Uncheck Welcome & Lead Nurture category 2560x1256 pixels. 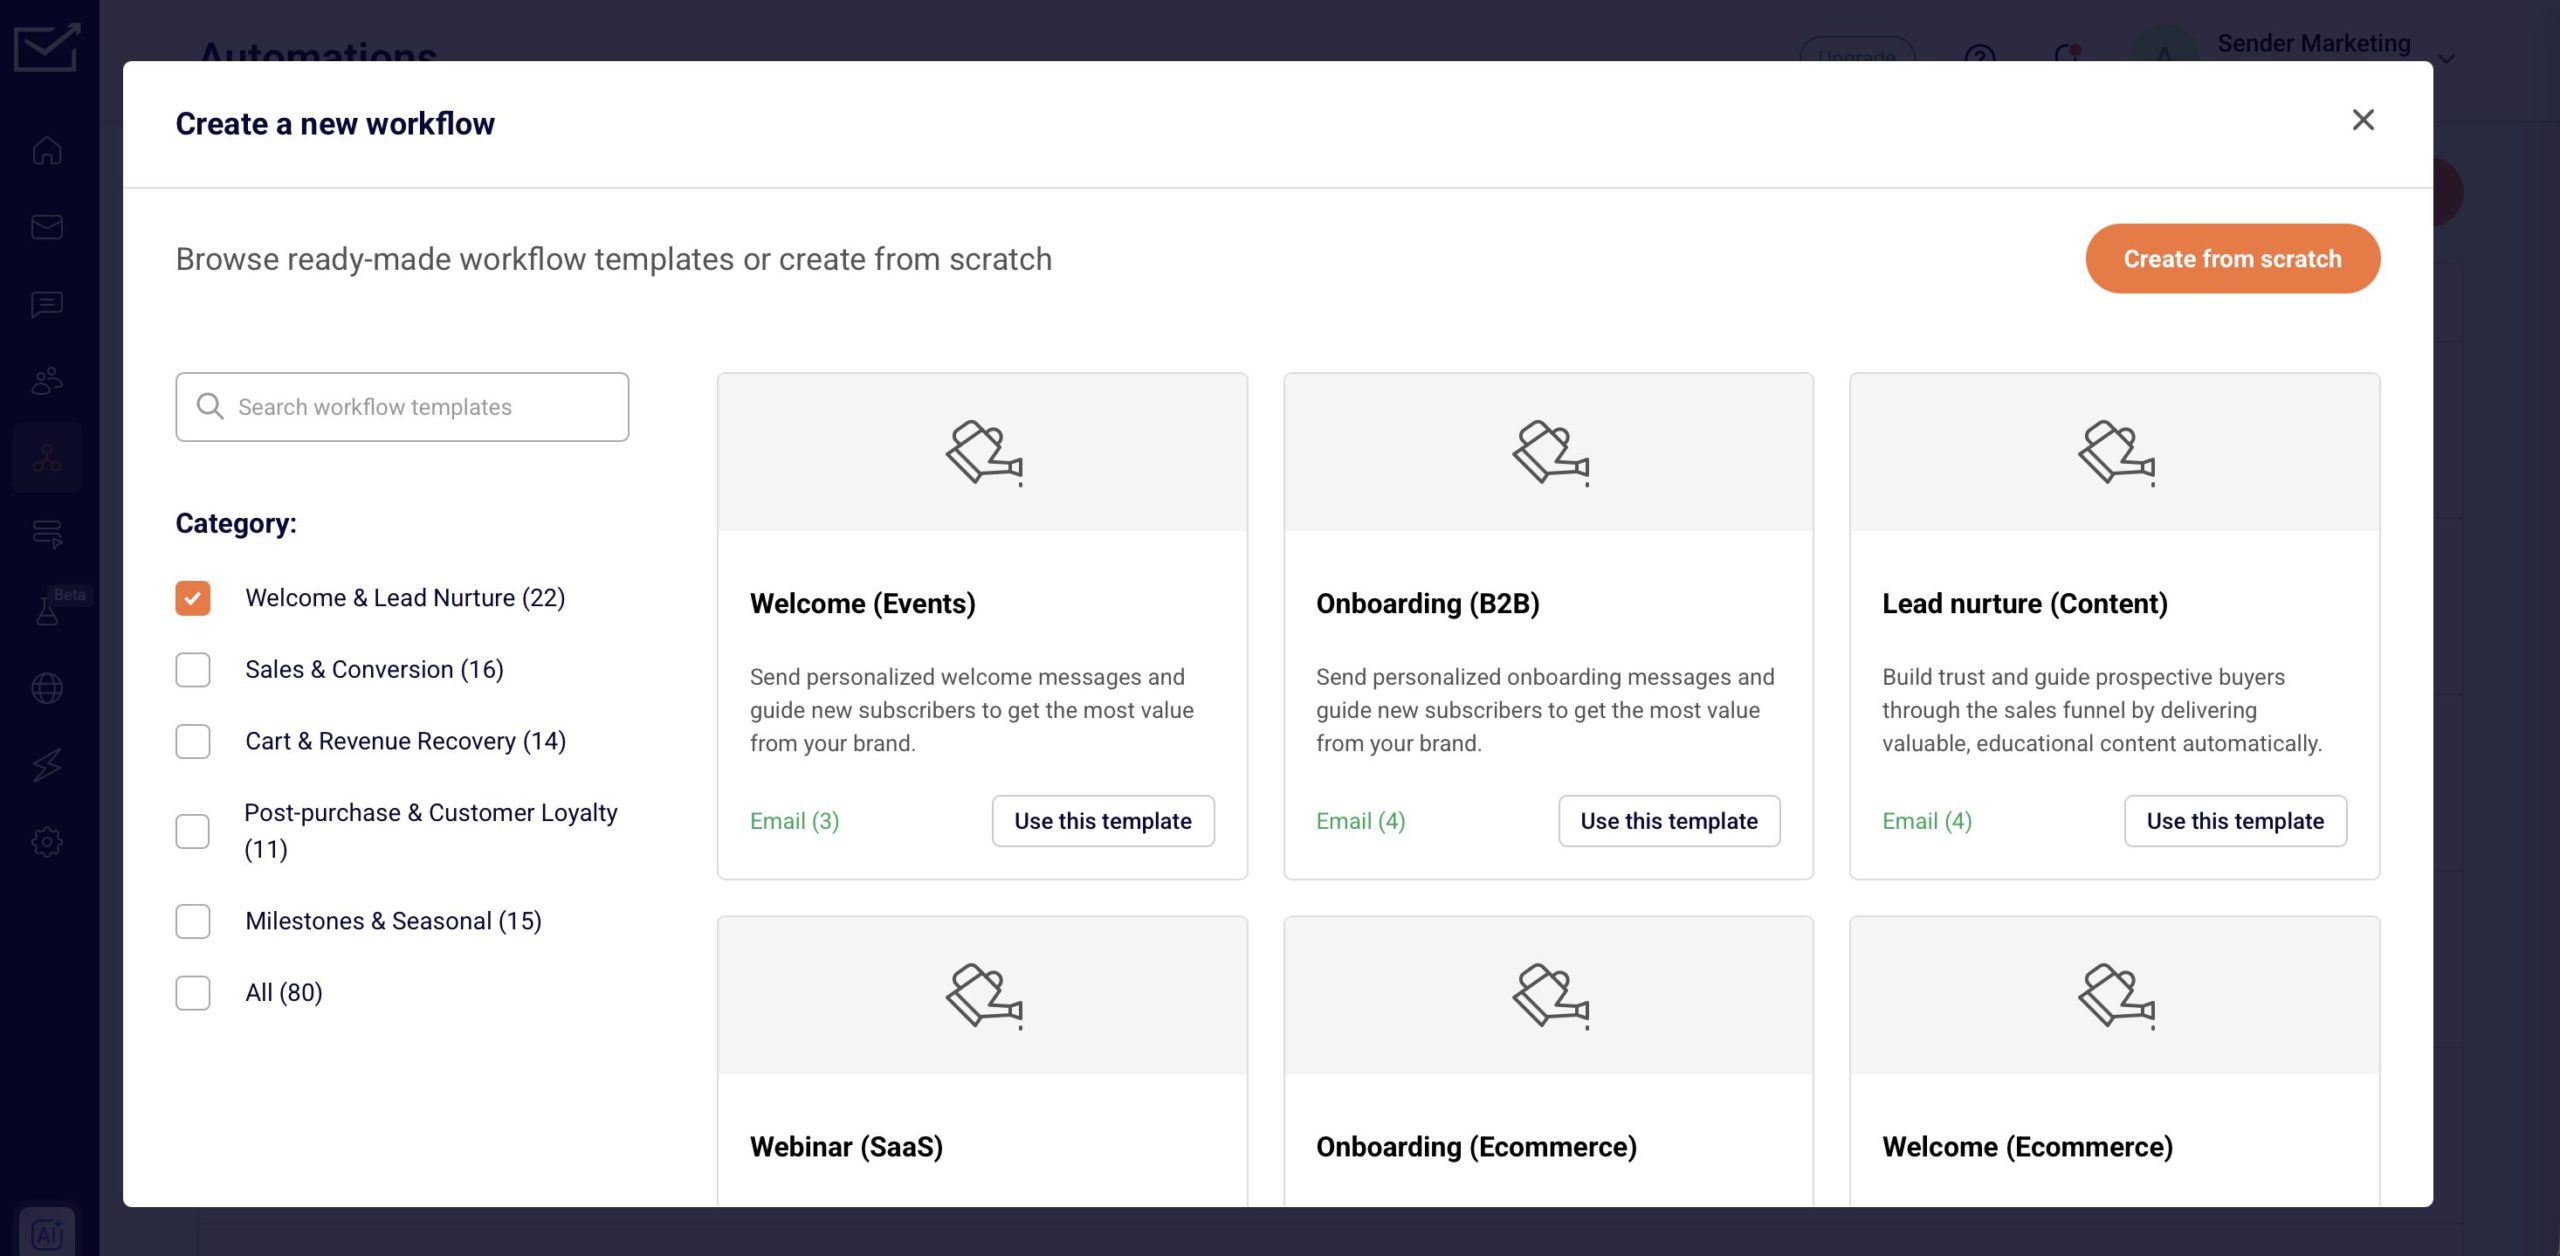(x=193, y=598)
